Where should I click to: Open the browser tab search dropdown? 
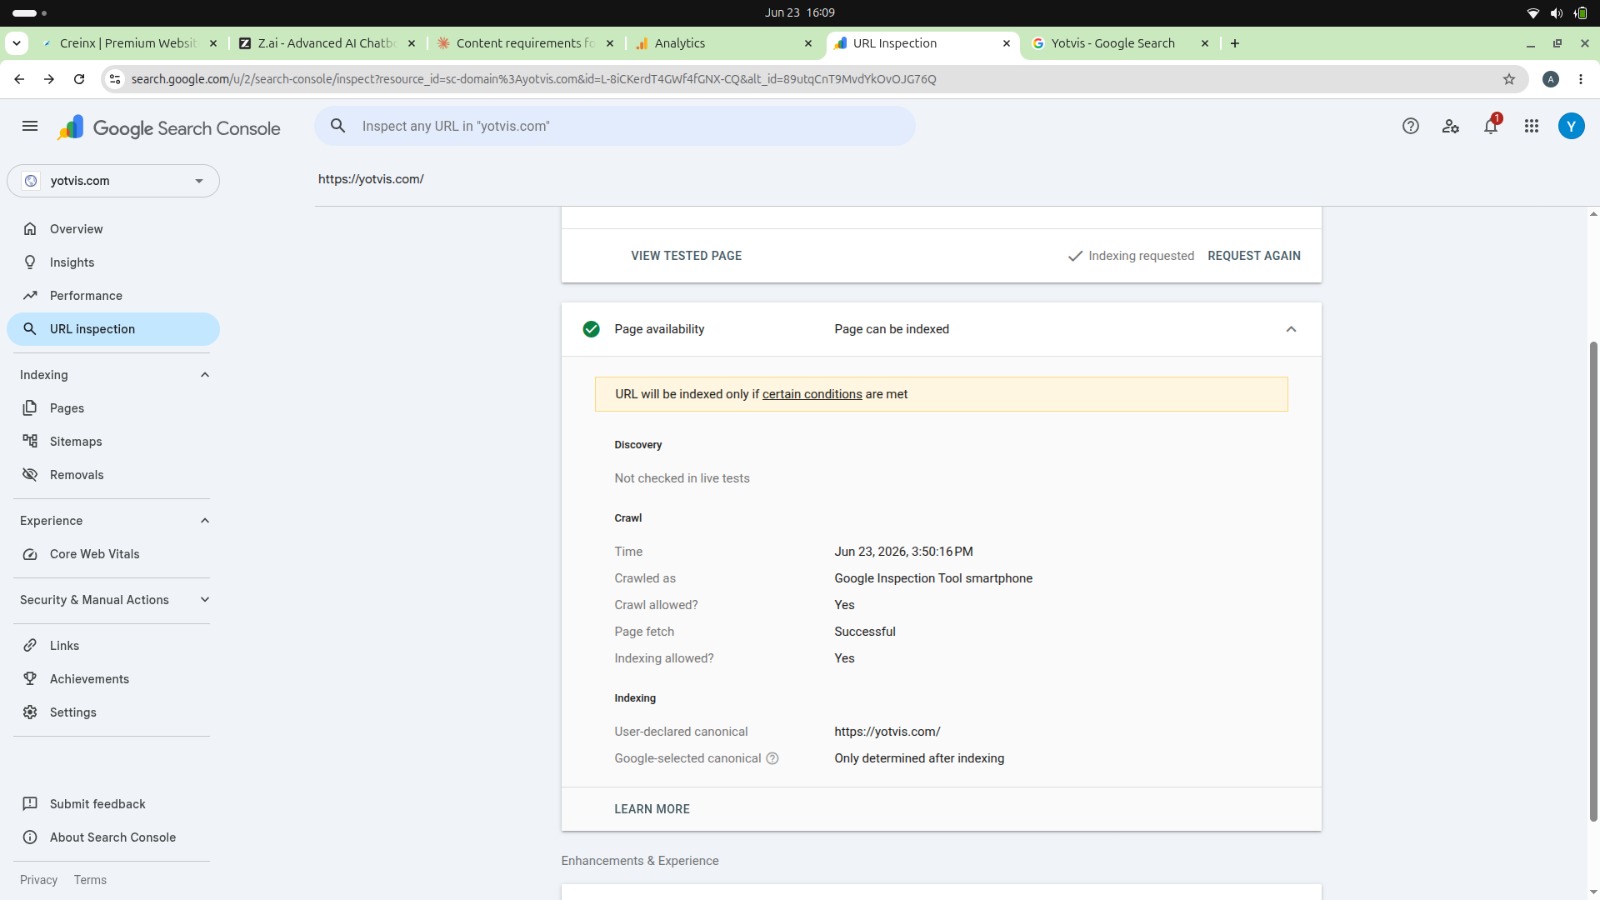[17, 43]
